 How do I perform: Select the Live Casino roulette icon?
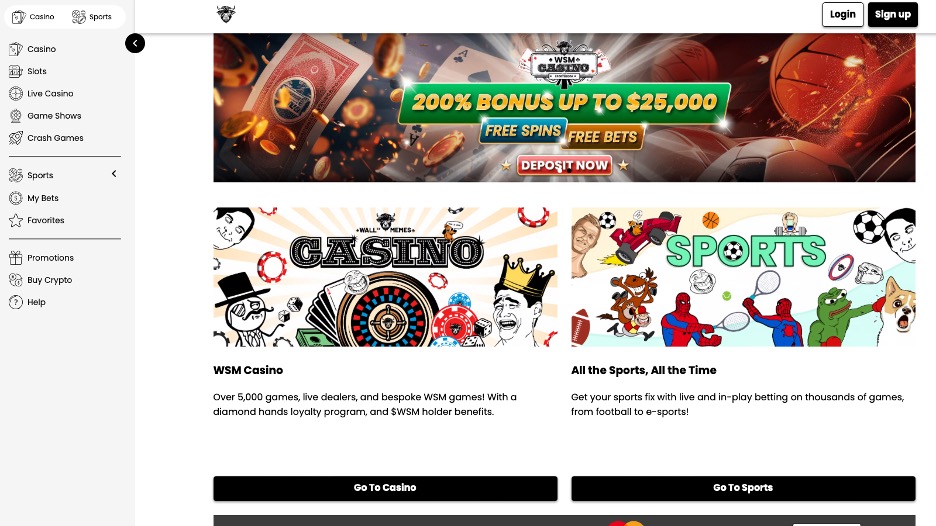pos(16,94)
